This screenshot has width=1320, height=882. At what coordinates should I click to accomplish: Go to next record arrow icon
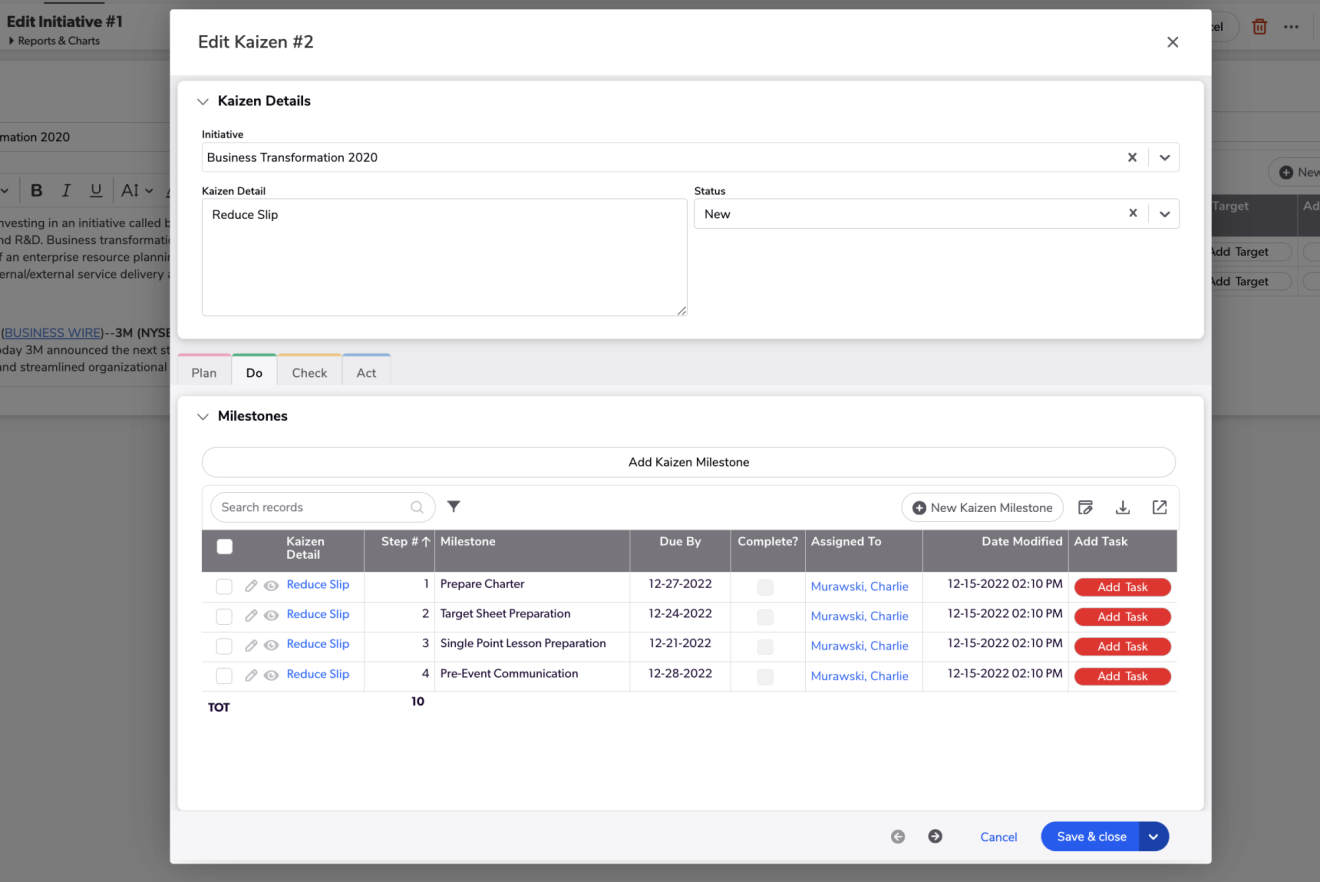pos(935,837)
